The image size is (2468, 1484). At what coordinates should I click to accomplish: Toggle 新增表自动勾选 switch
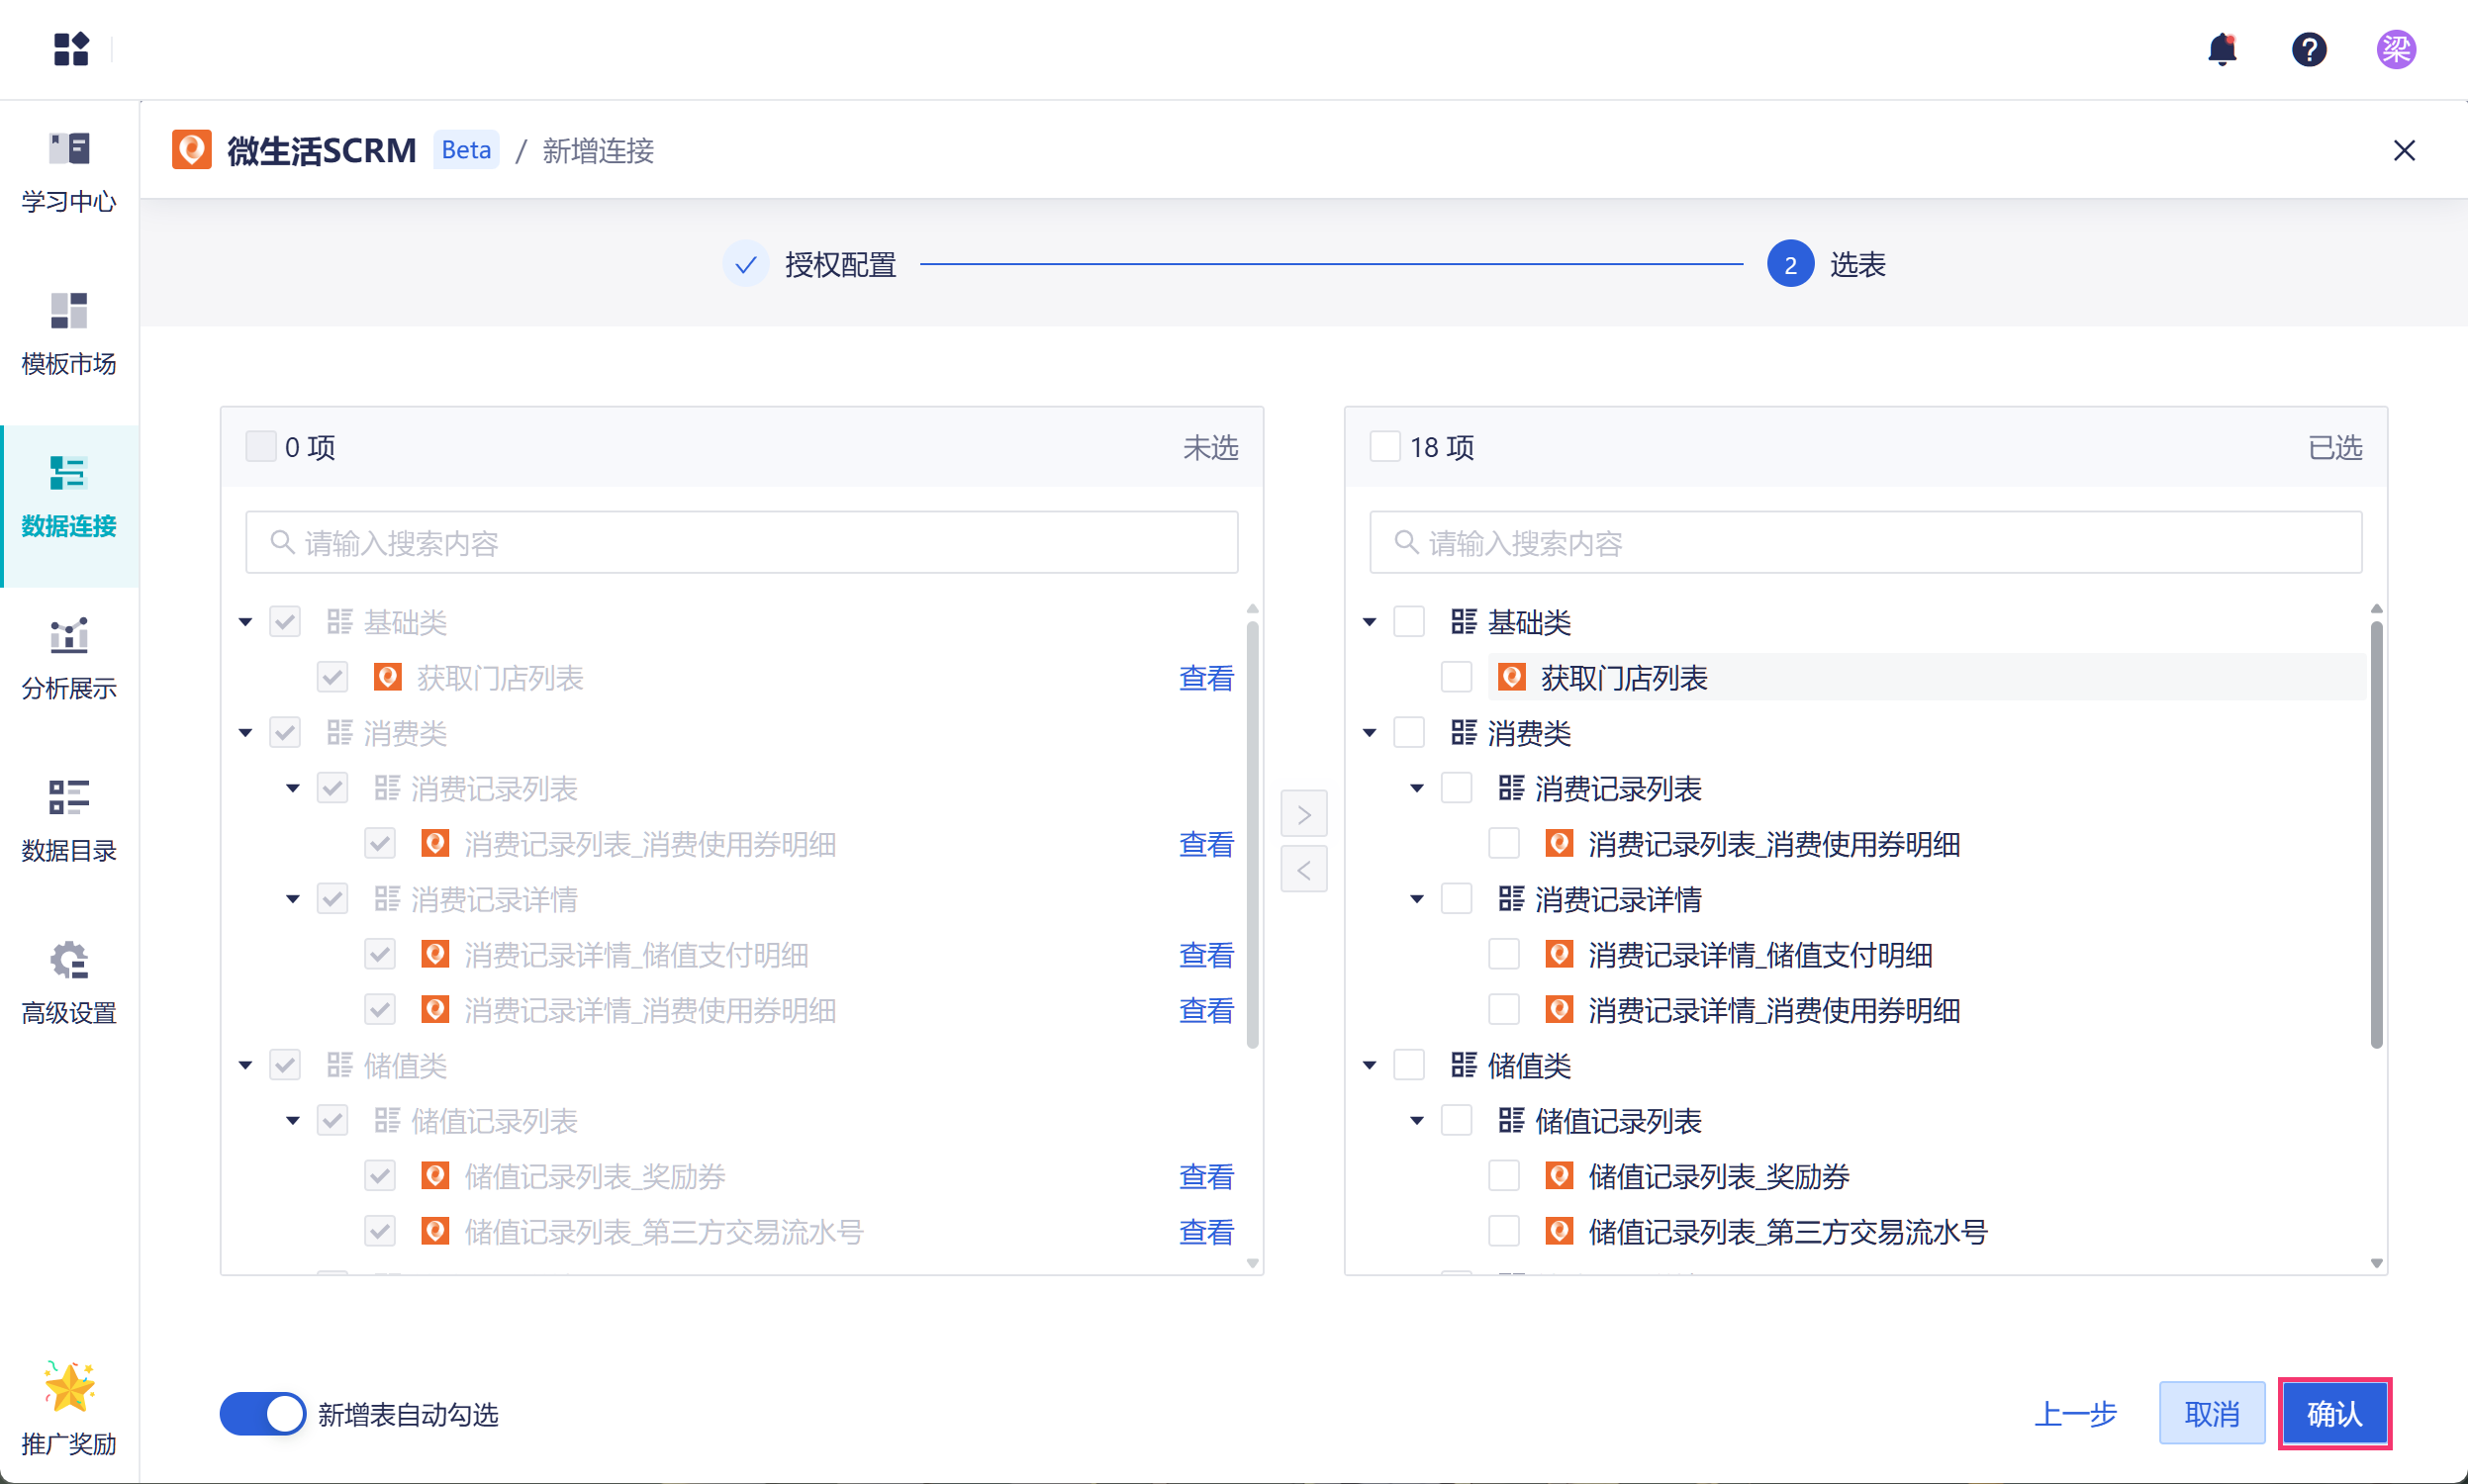pyautogui.click(x=263, y=1413)
